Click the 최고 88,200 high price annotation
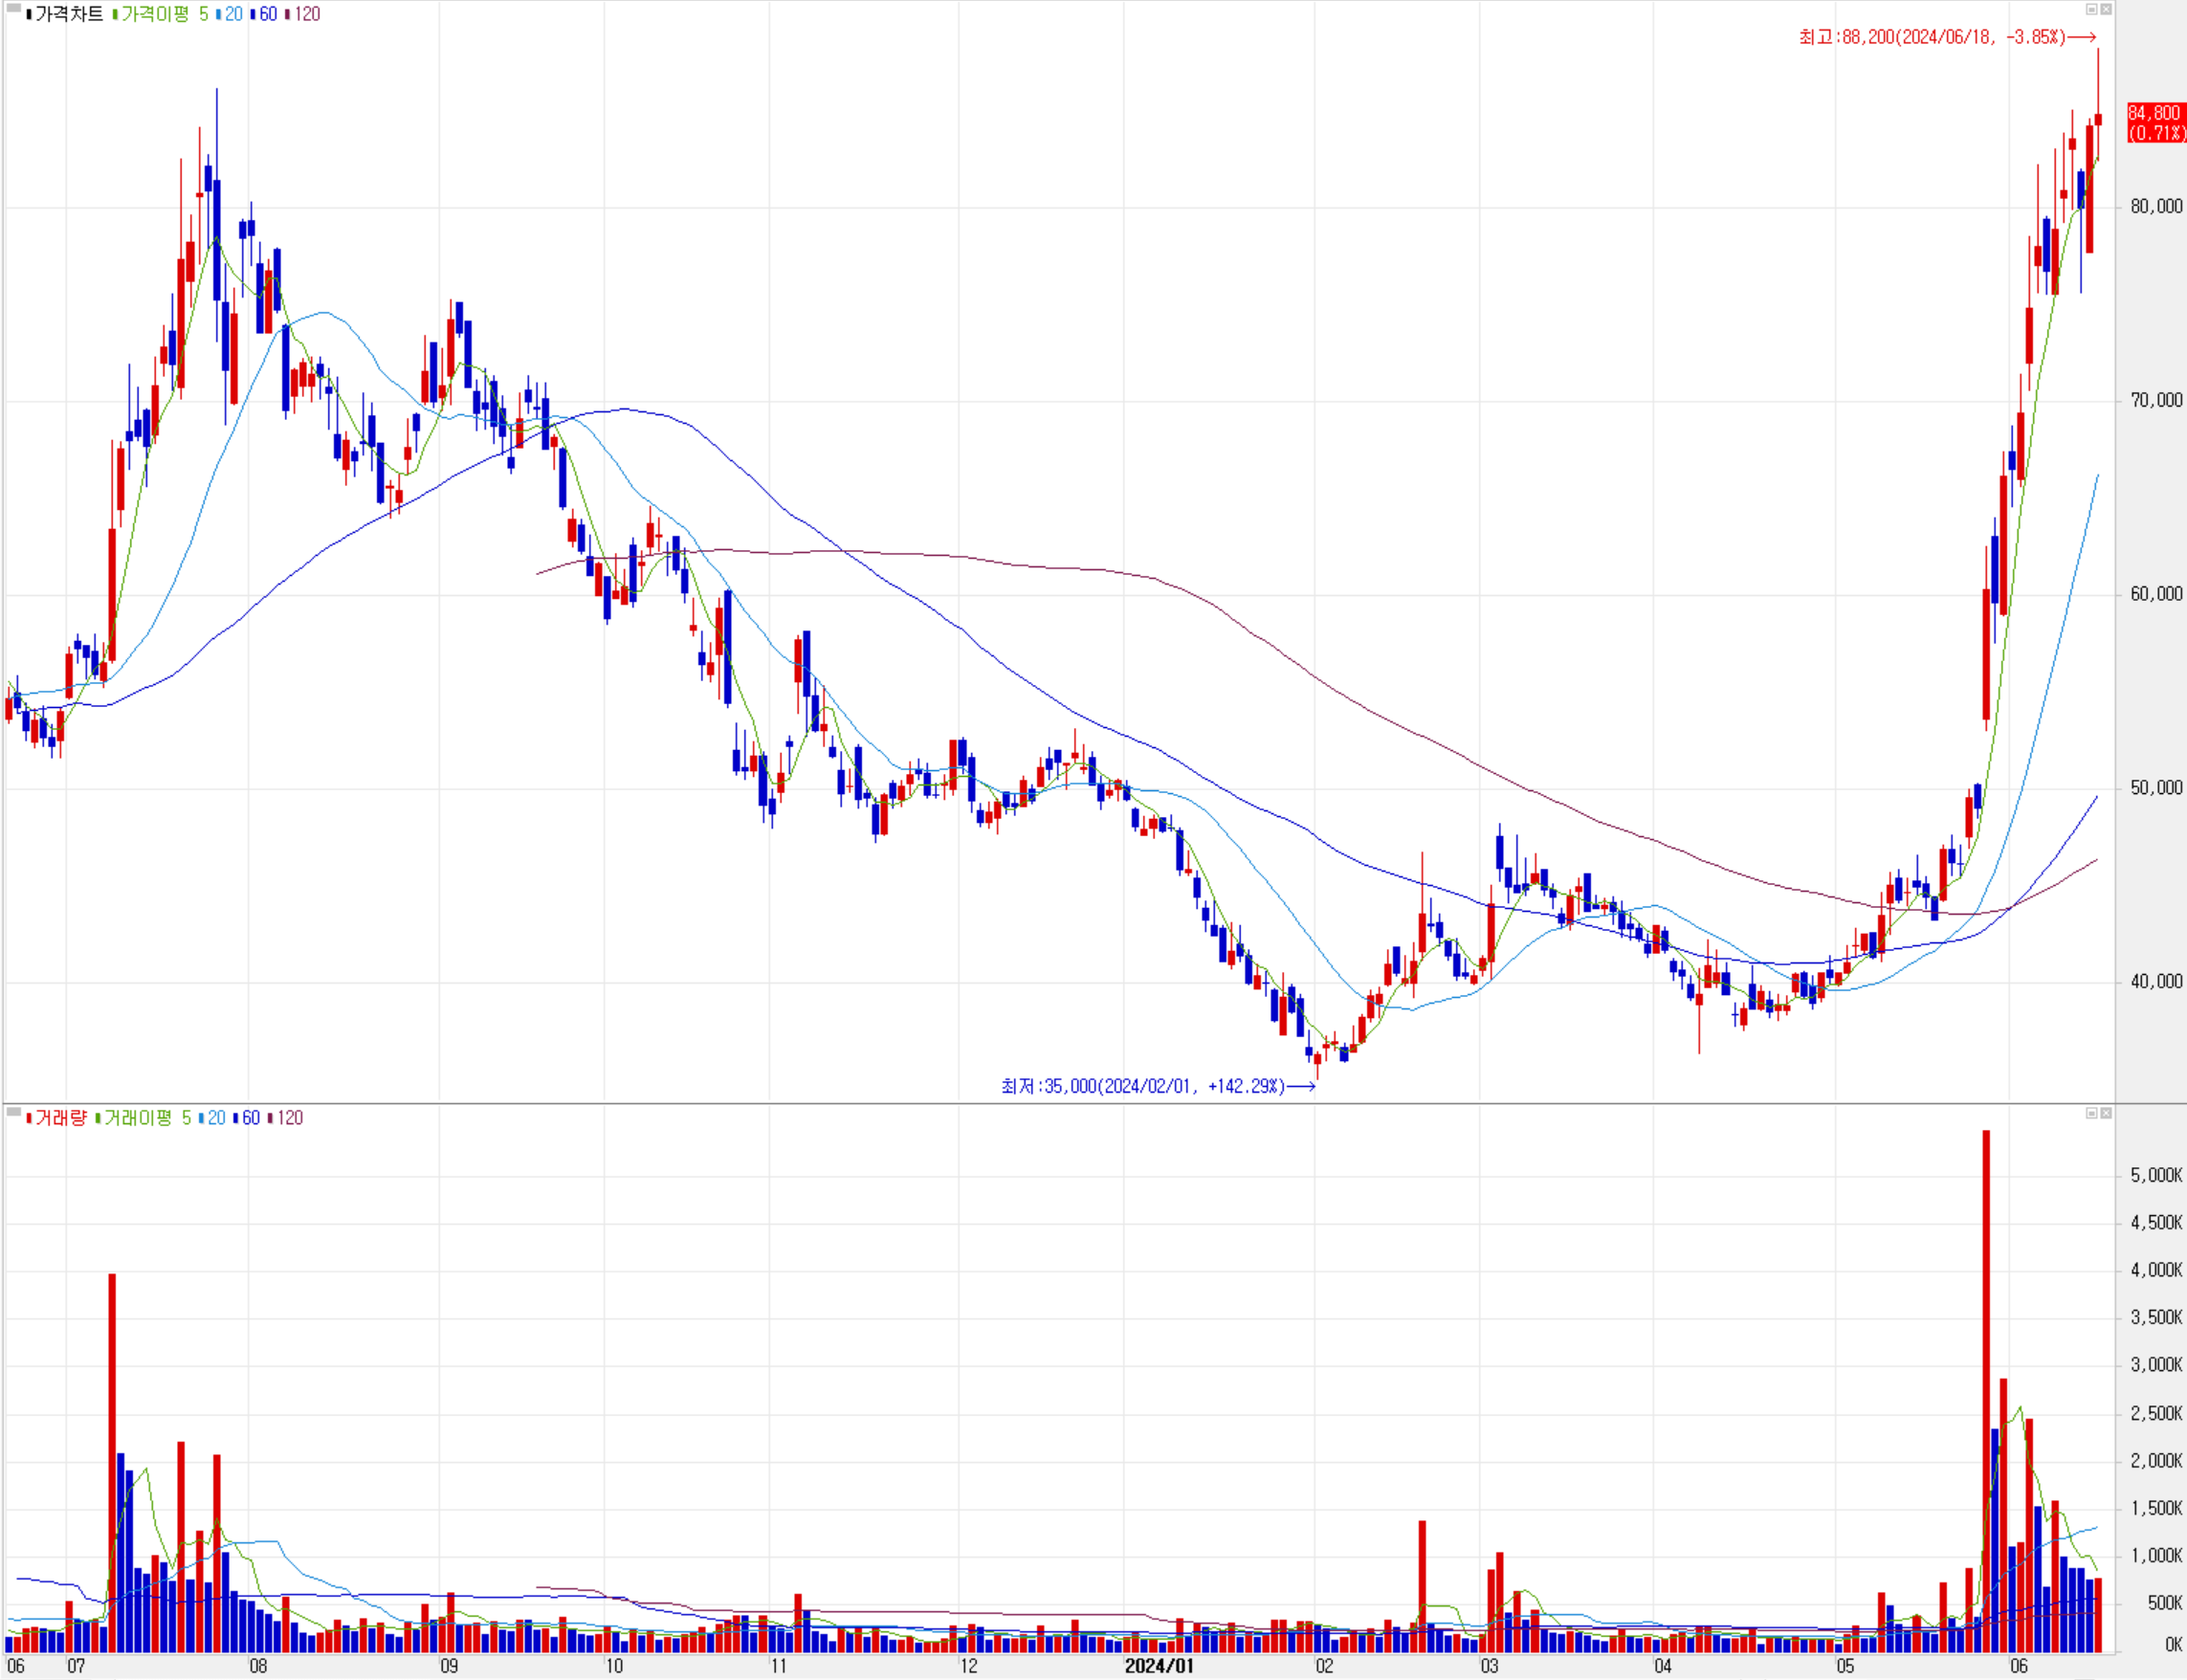This screenshot has width=2187, height=1680. [x=1932, y=37]
